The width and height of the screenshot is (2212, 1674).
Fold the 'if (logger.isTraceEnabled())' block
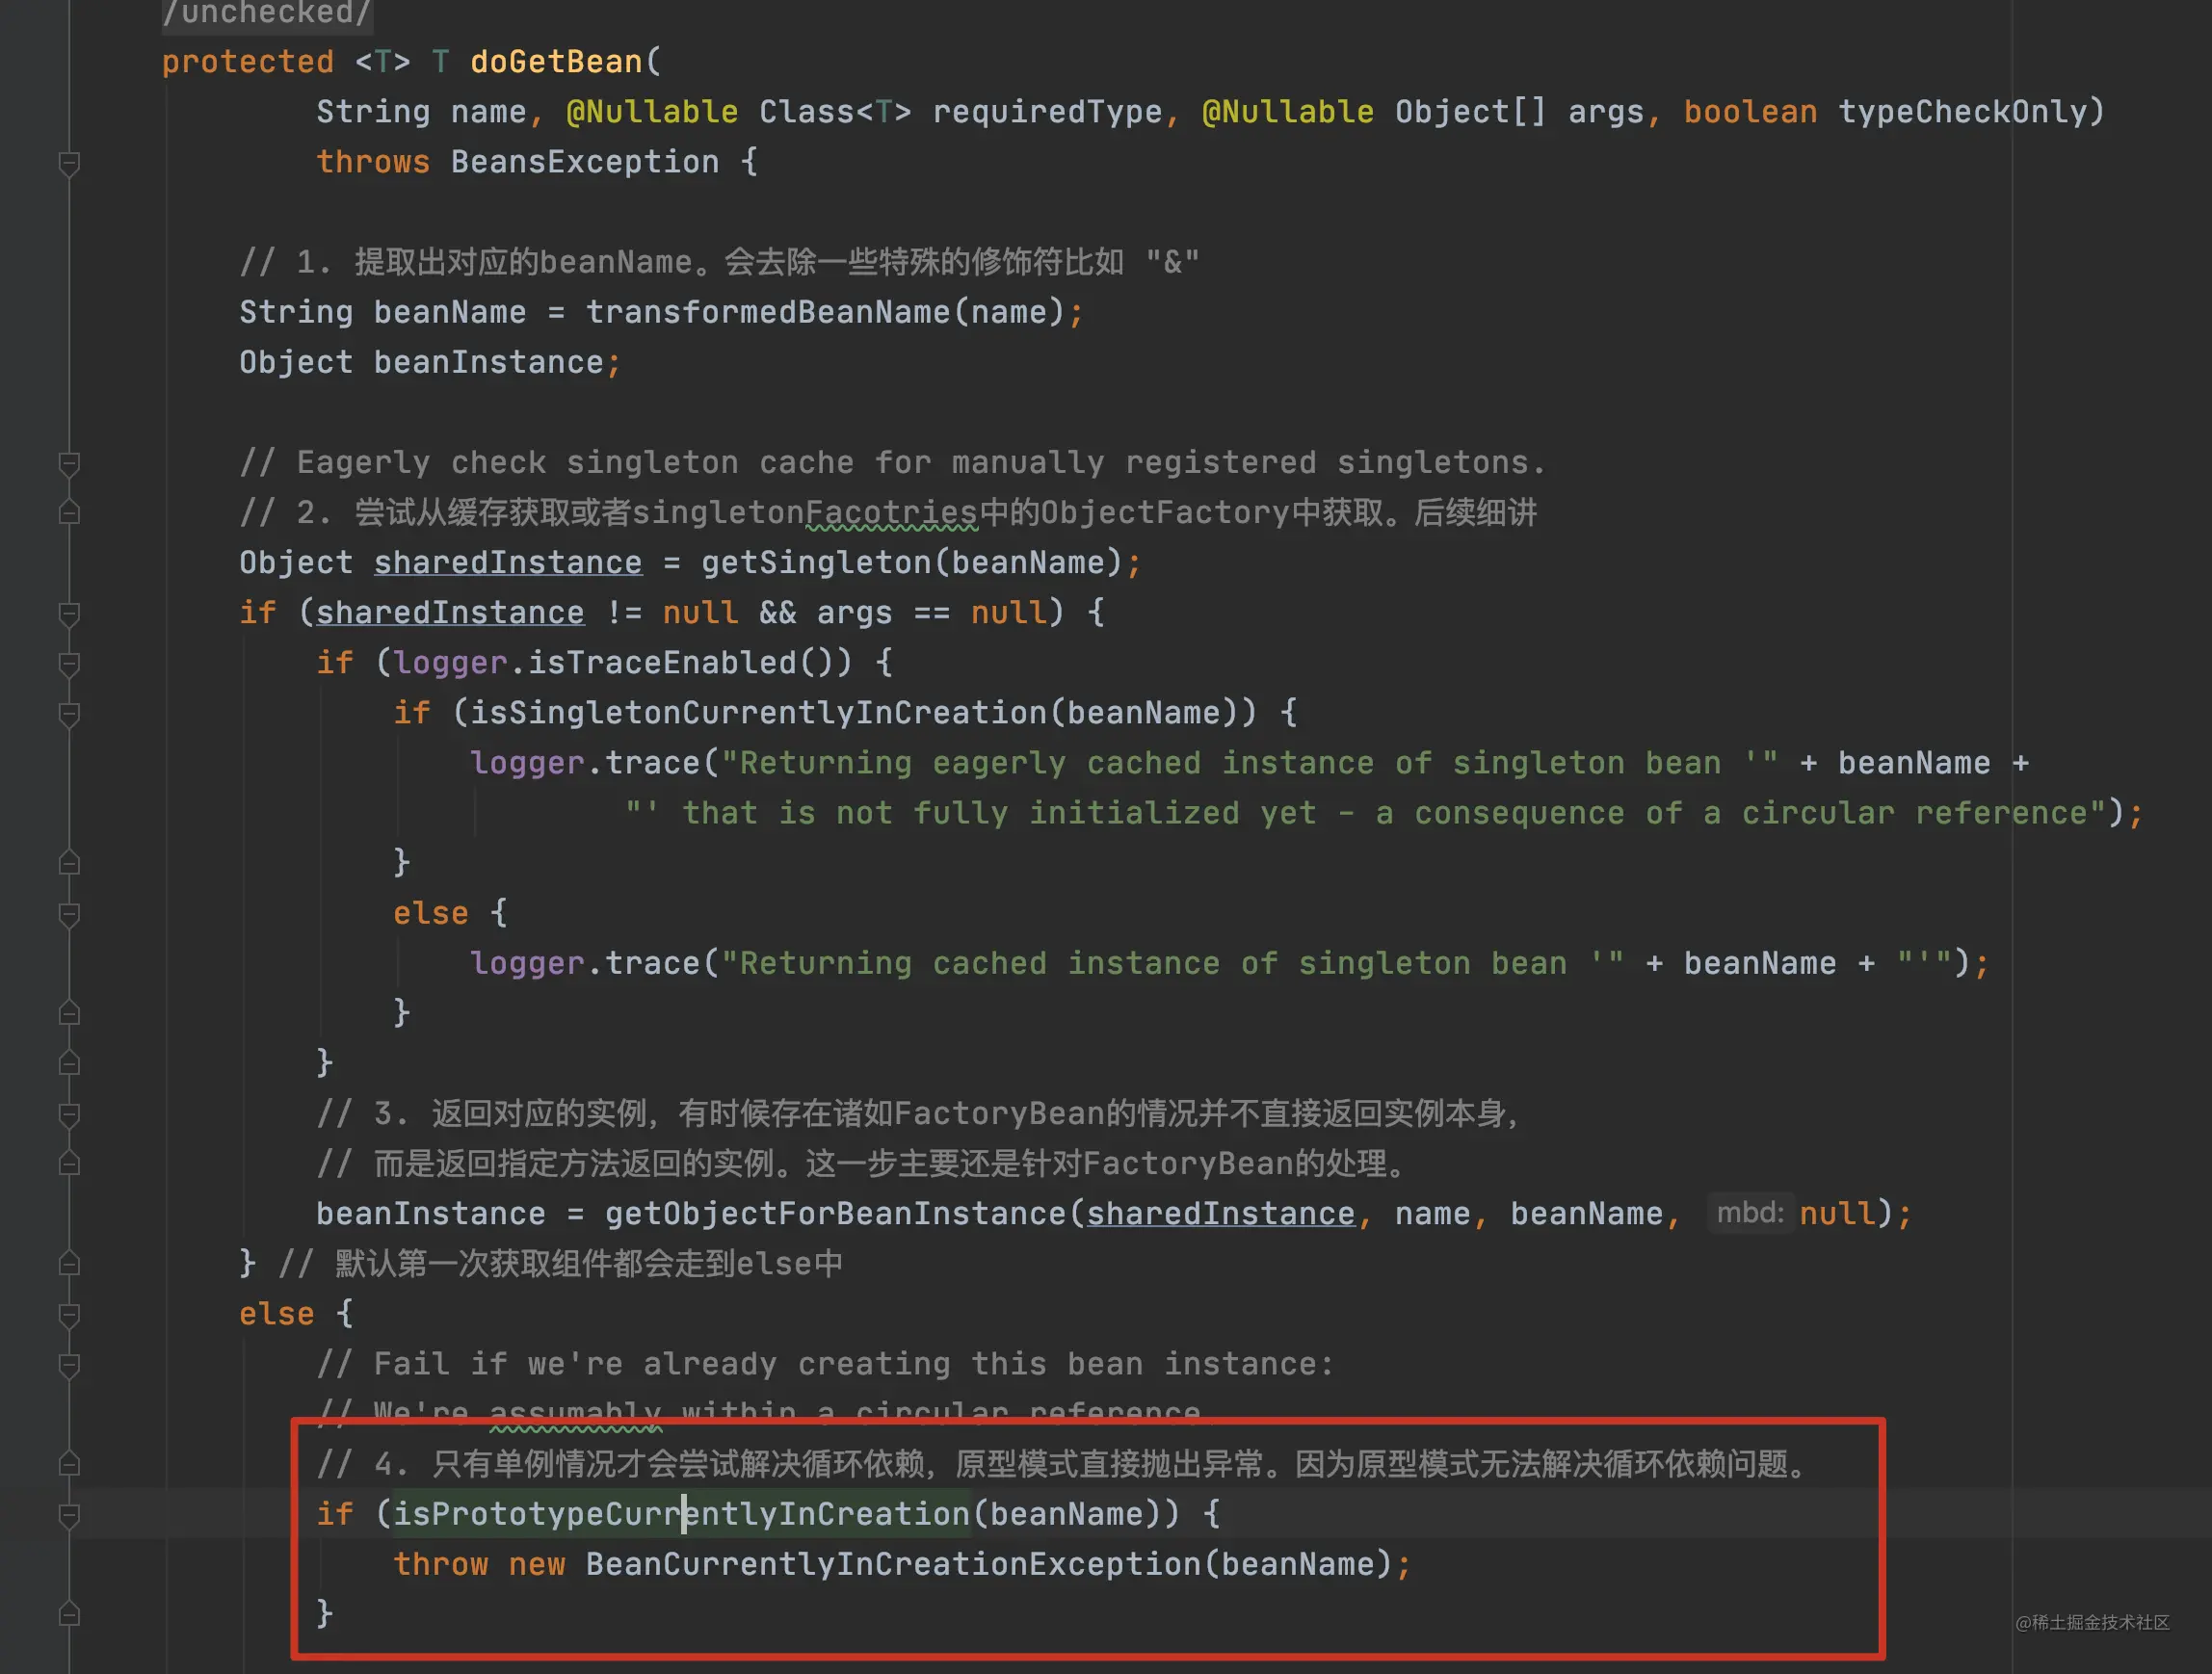[x=69, y=663]
